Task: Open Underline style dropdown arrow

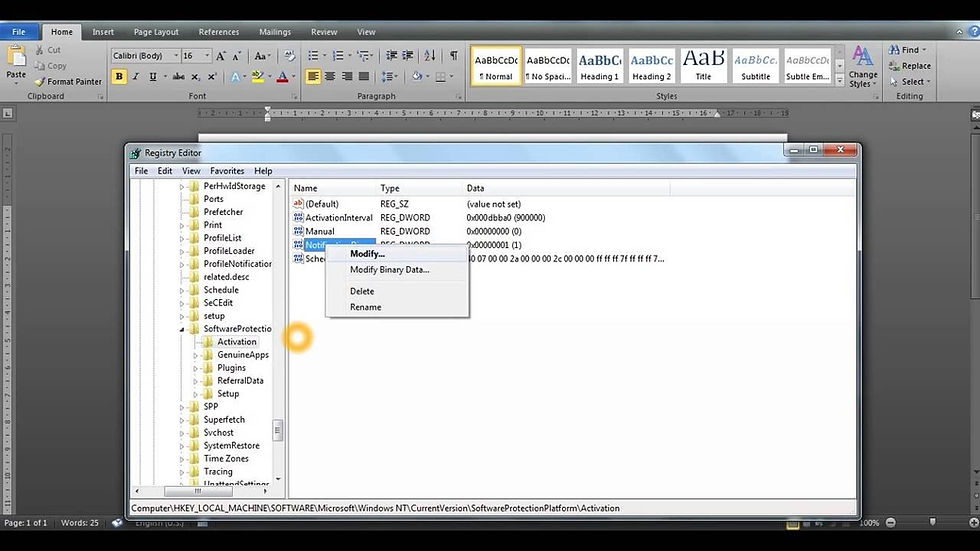Action: pos(165,76)
